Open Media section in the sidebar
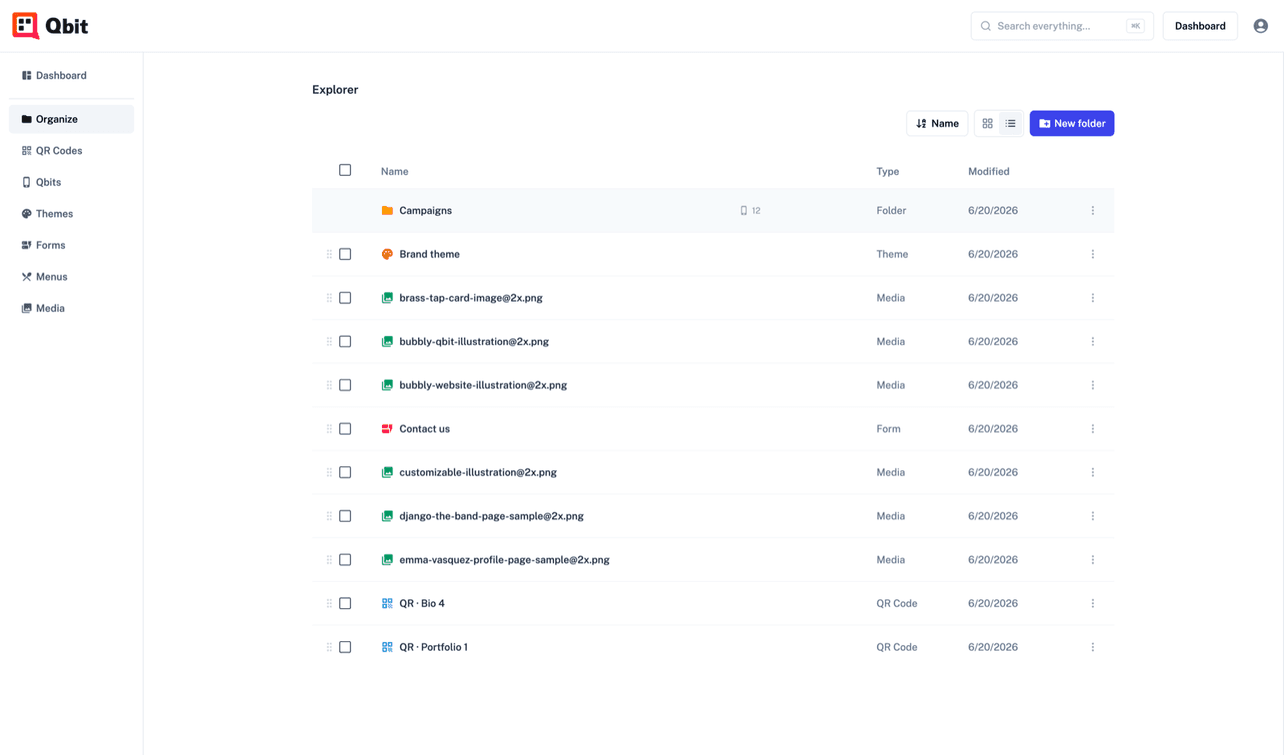 coord(71,308)
